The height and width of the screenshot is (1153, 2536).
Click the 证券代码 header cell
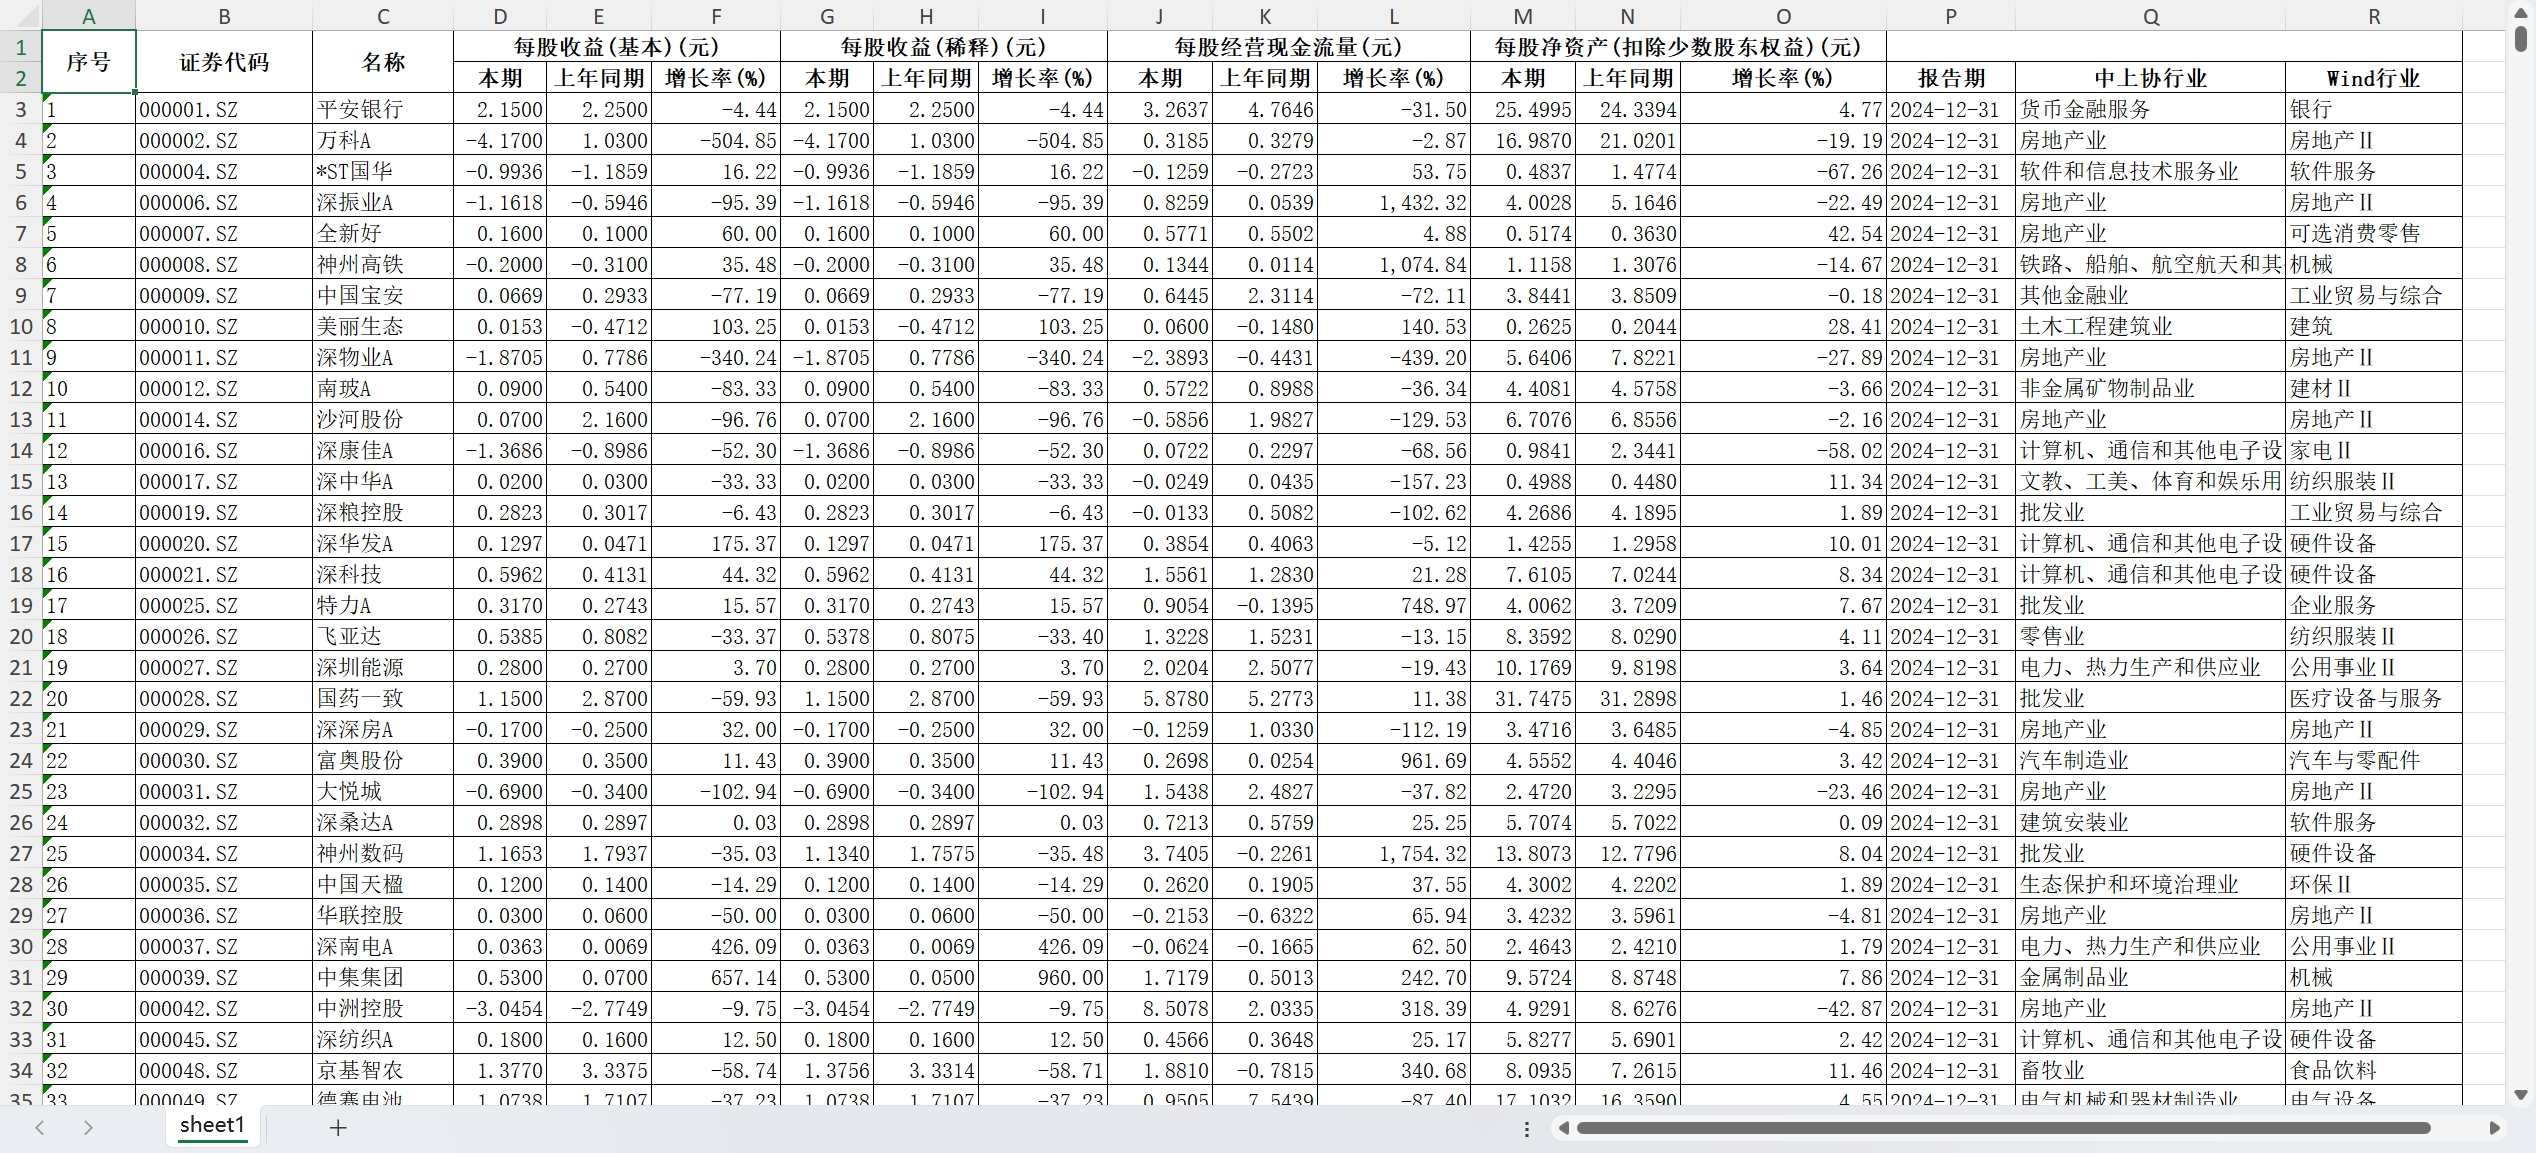click(x=224, y=62)
